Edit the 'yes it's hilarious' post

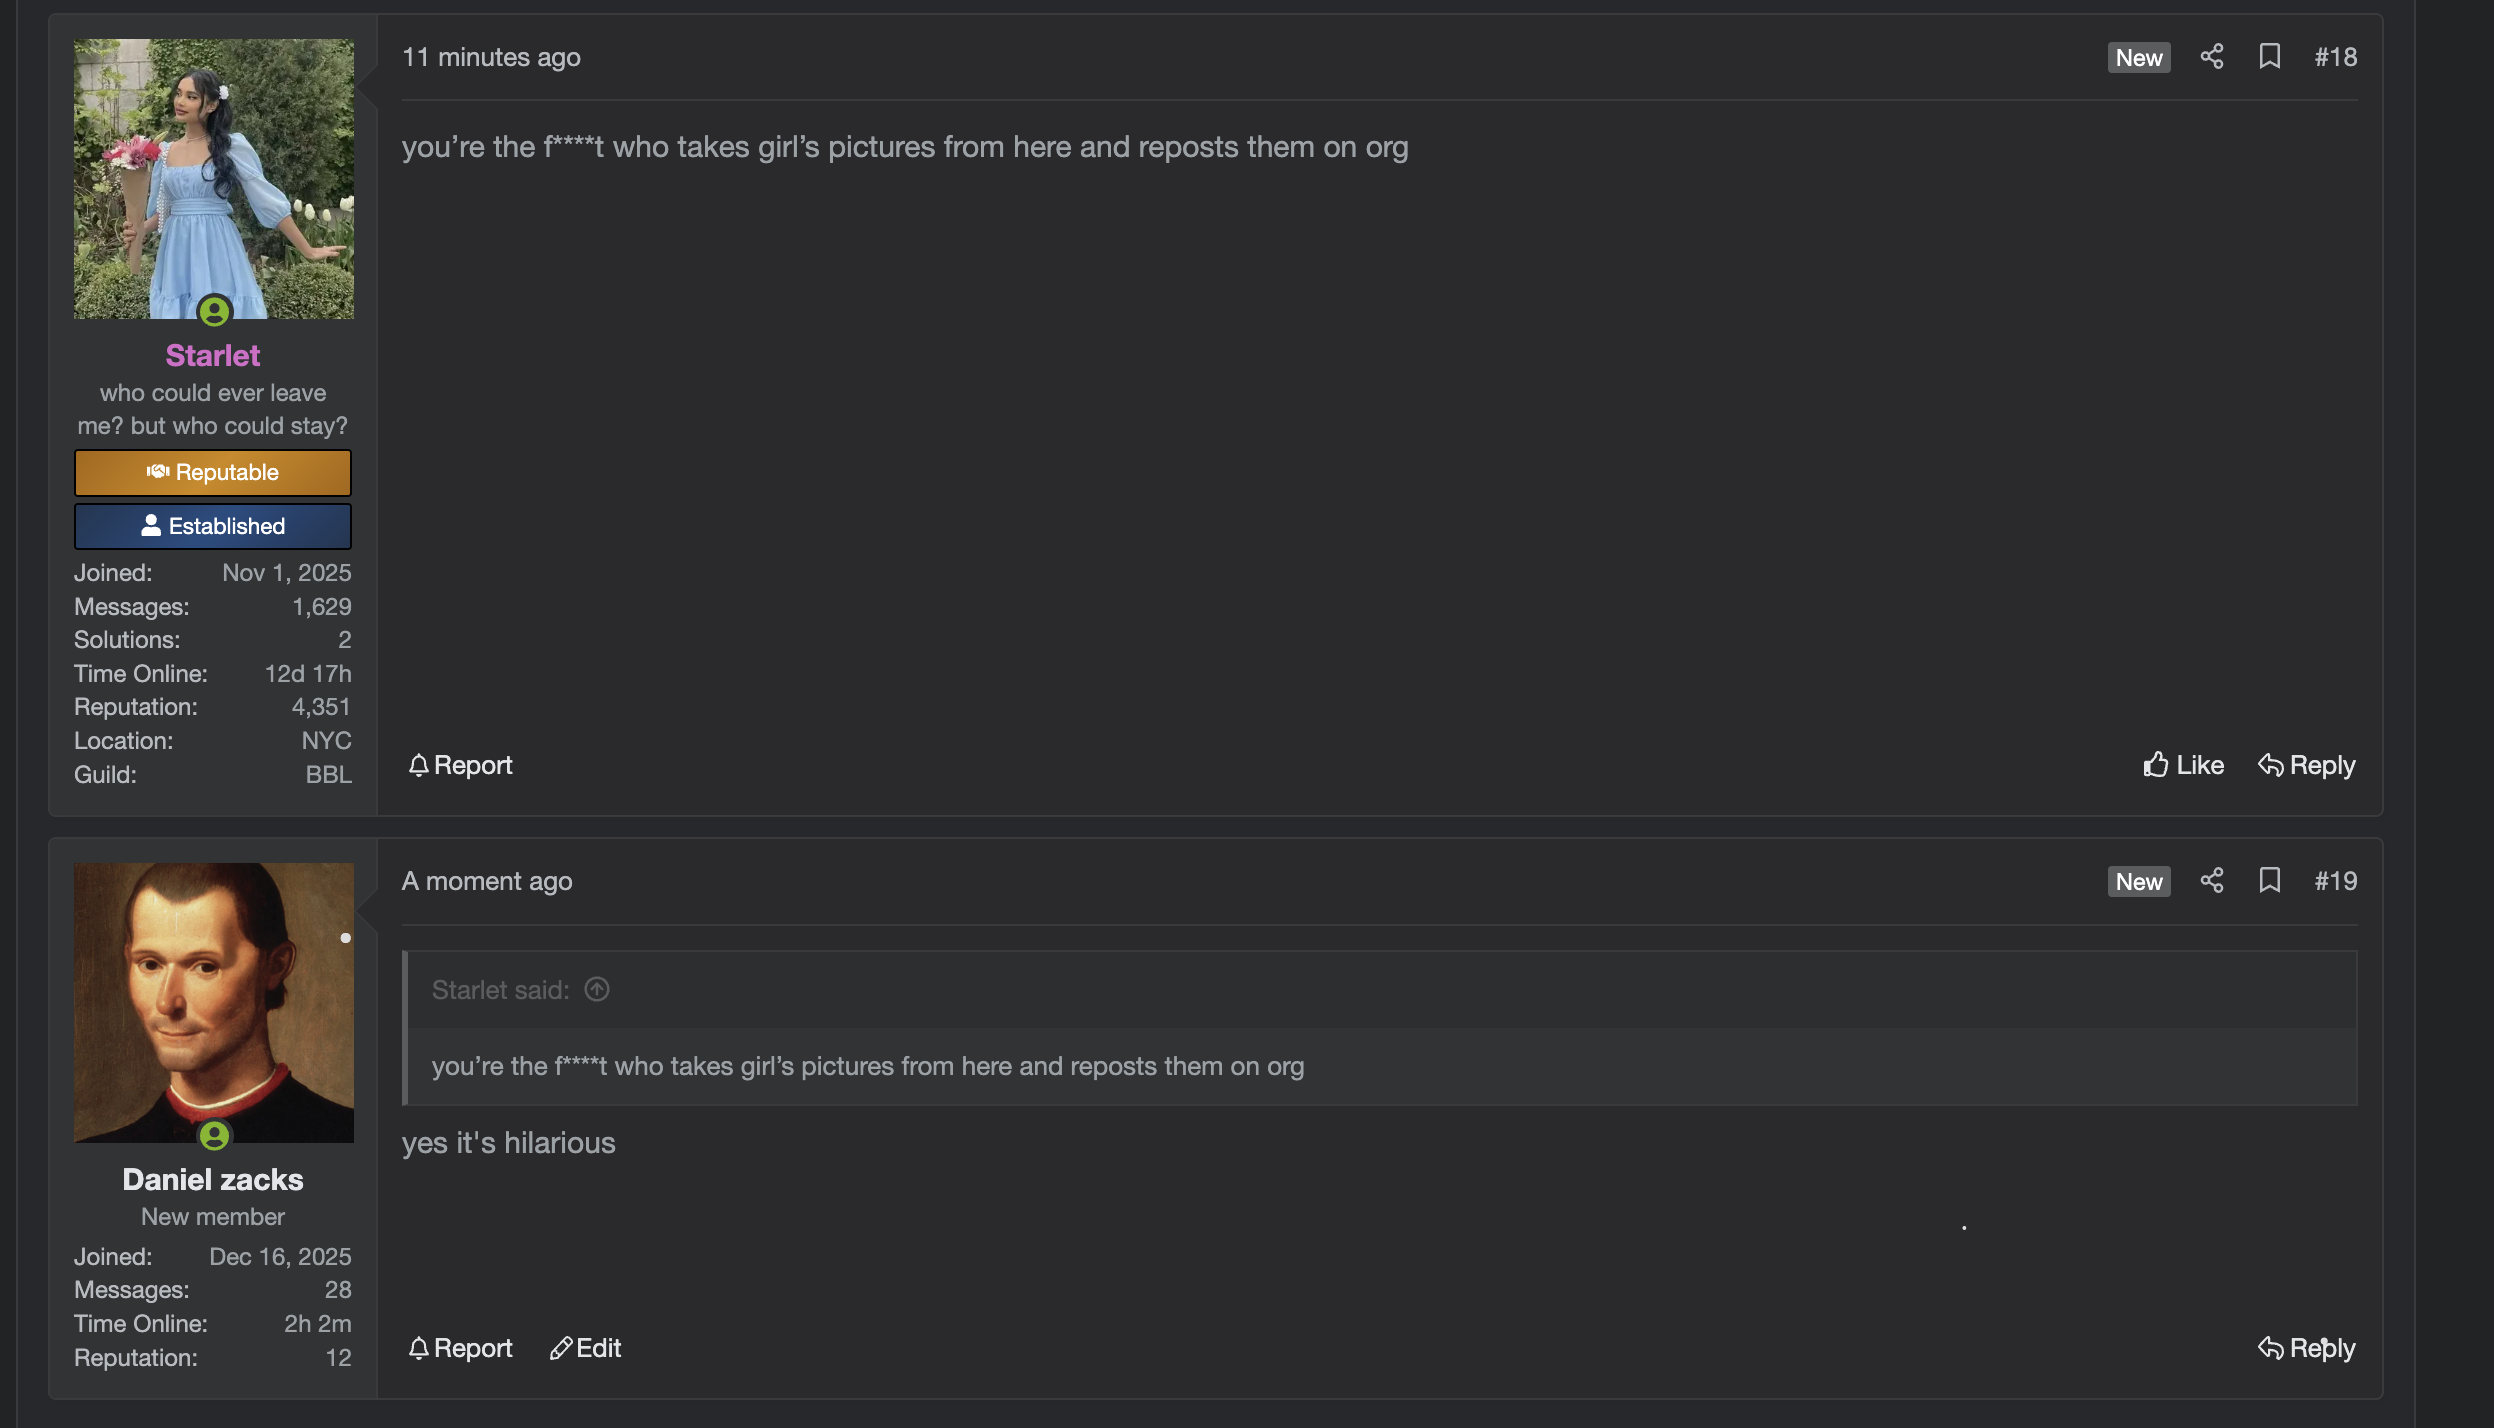click(586, 1348)
